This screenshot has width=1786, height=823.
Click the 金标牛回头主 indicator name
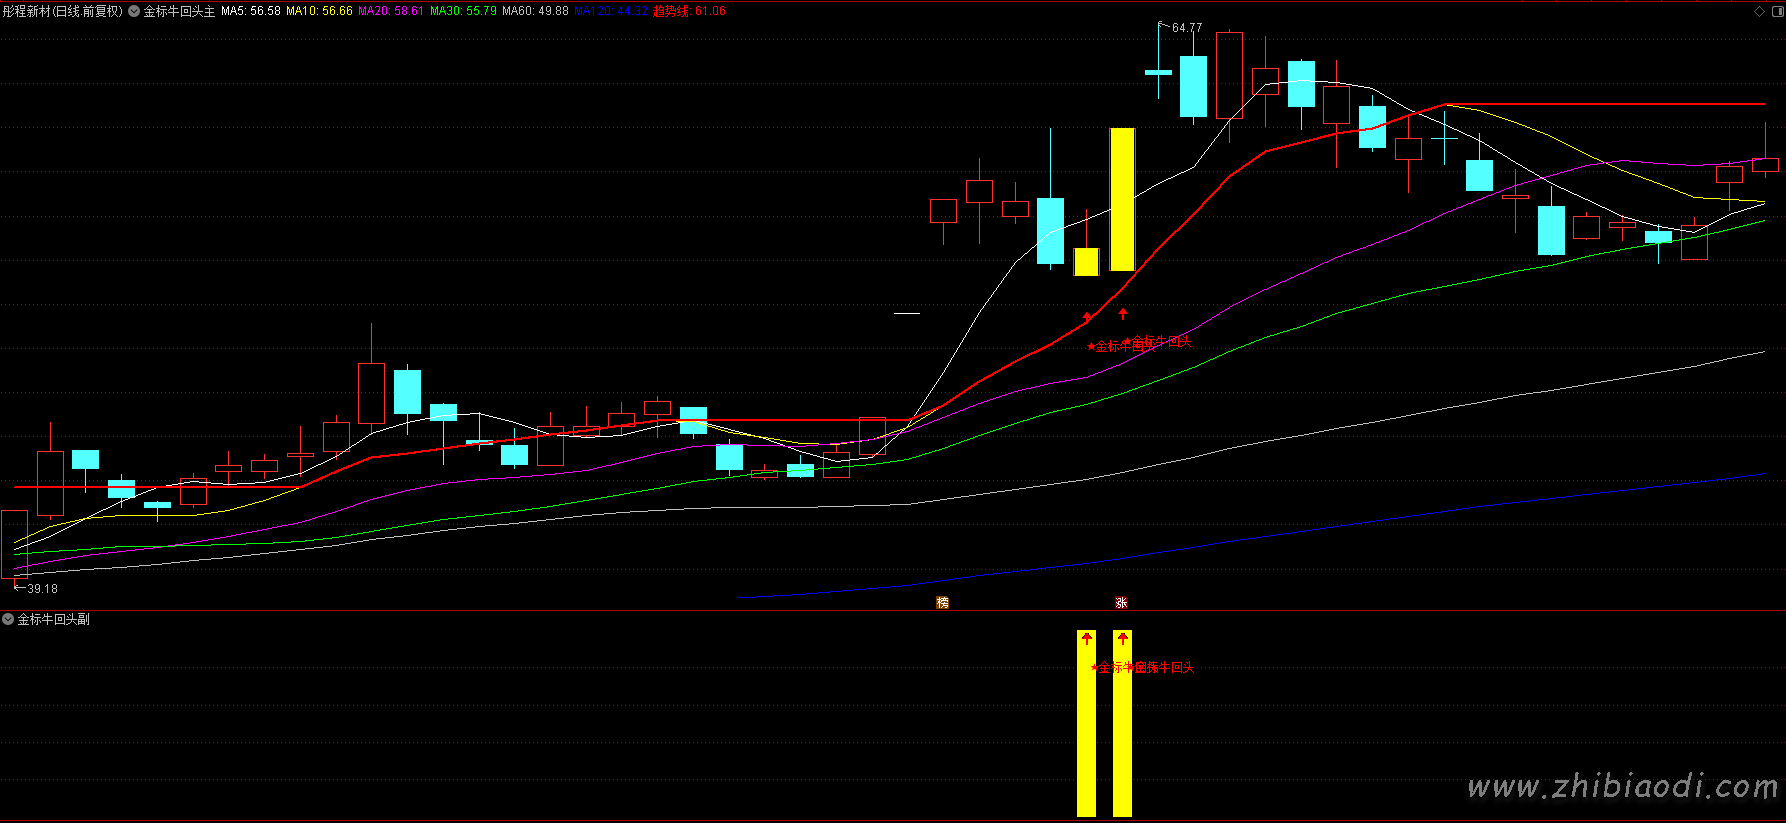[x=179, y=11]
